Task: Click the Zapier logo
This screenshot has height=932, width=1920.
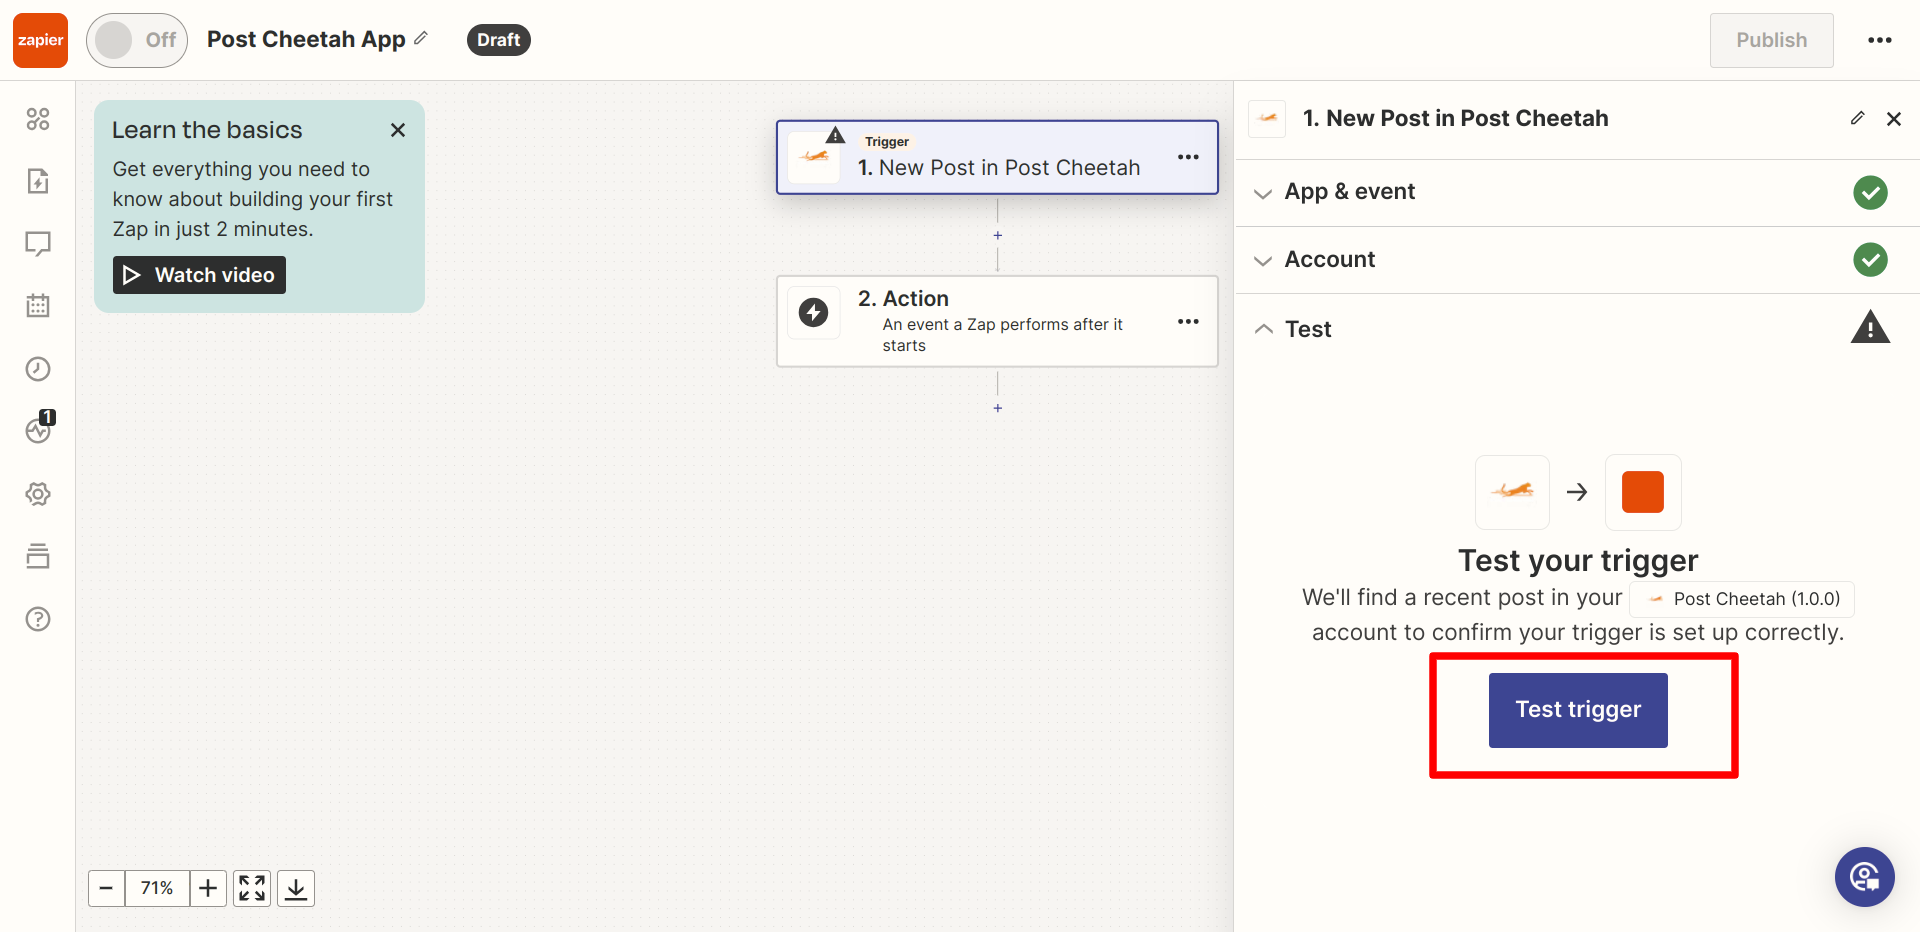Action: tap(40, 40)
